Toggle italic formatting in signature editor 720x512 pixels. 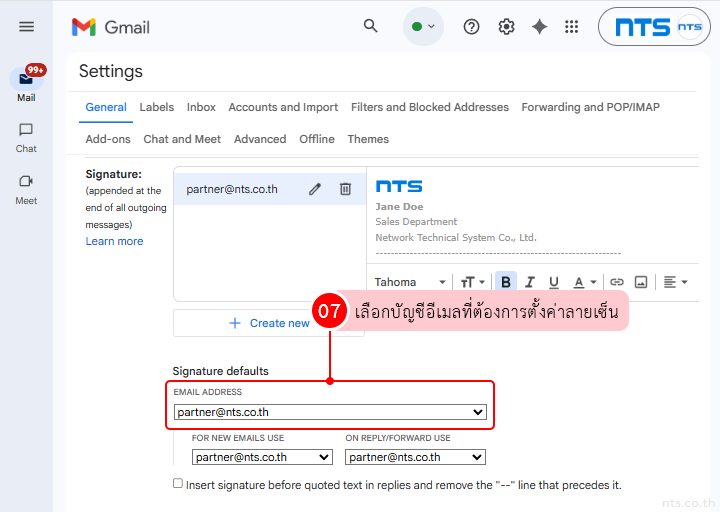click(x=529, y=282)
